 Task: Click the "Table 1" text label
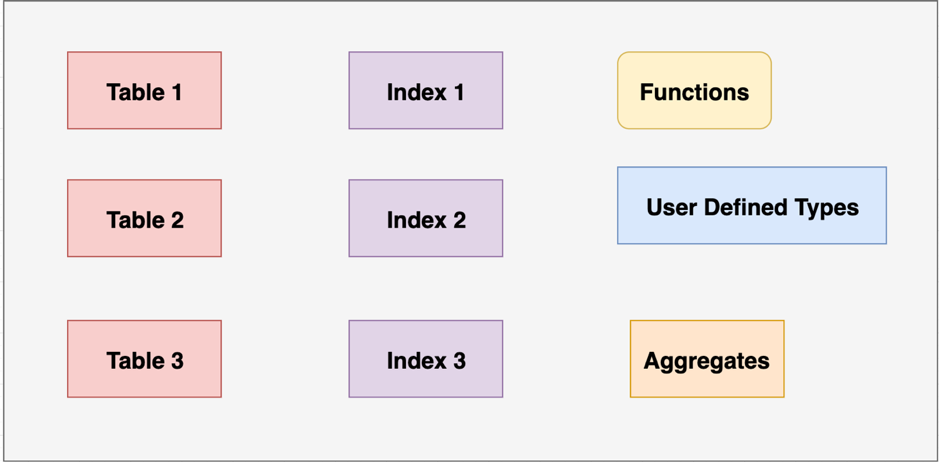(x=144, y=92)
